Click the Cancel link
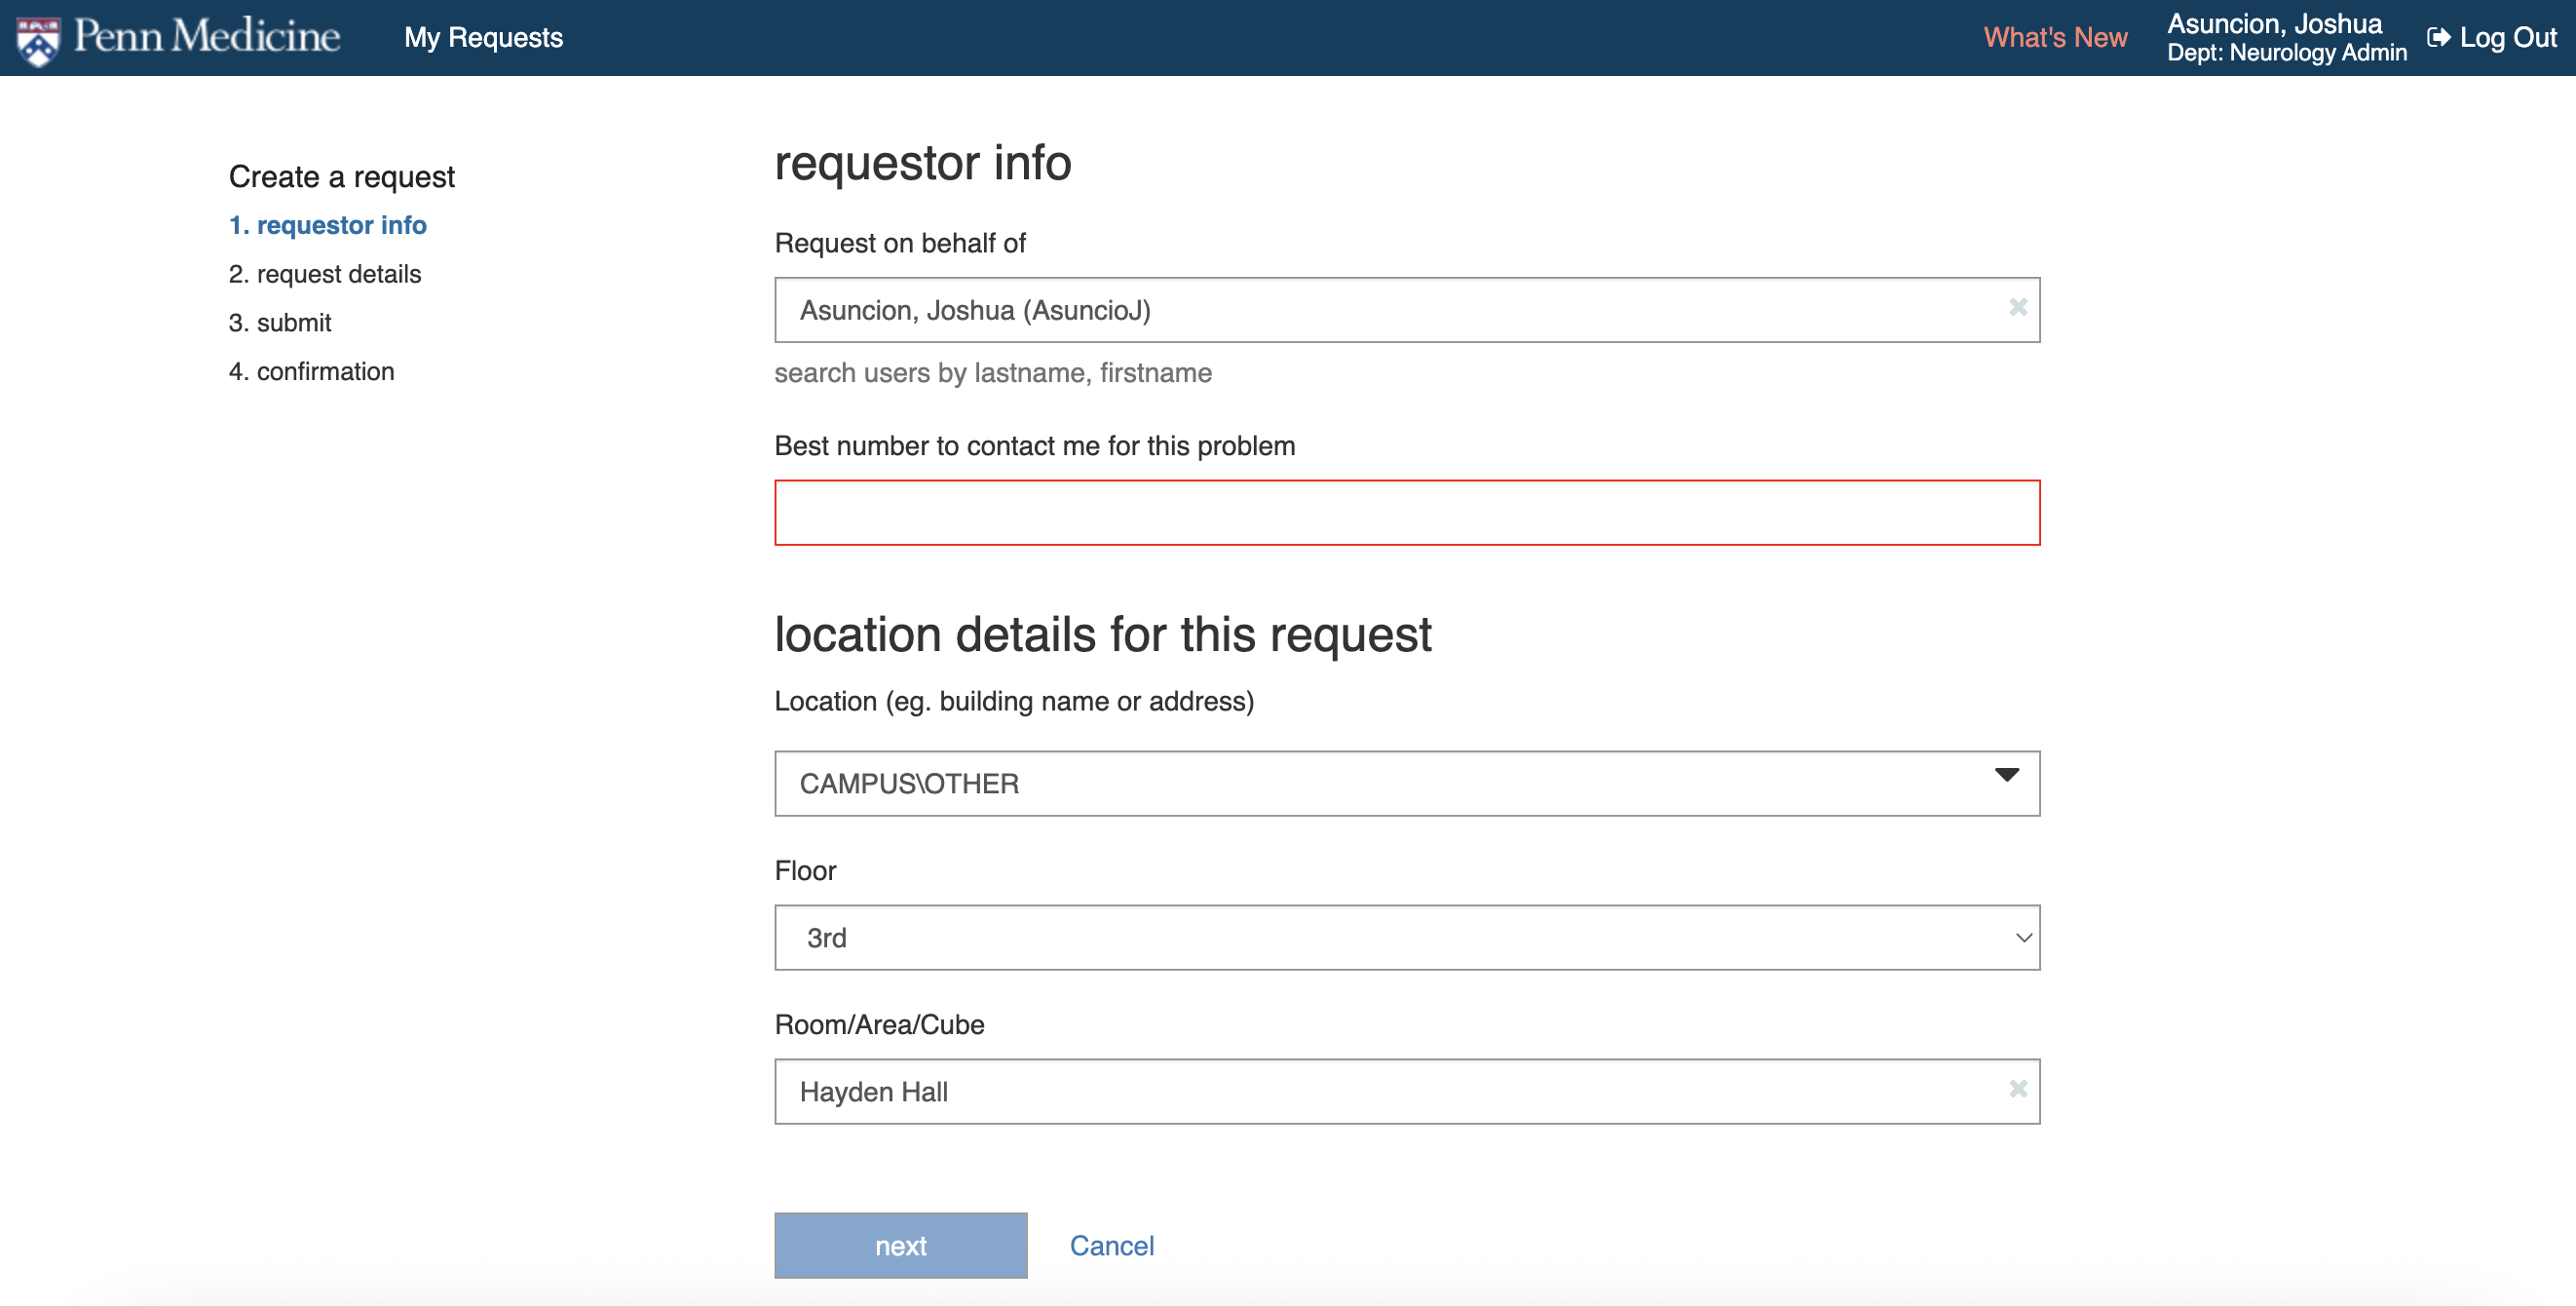This screenshot has height=1306, width=2576. (1111, 1245)
